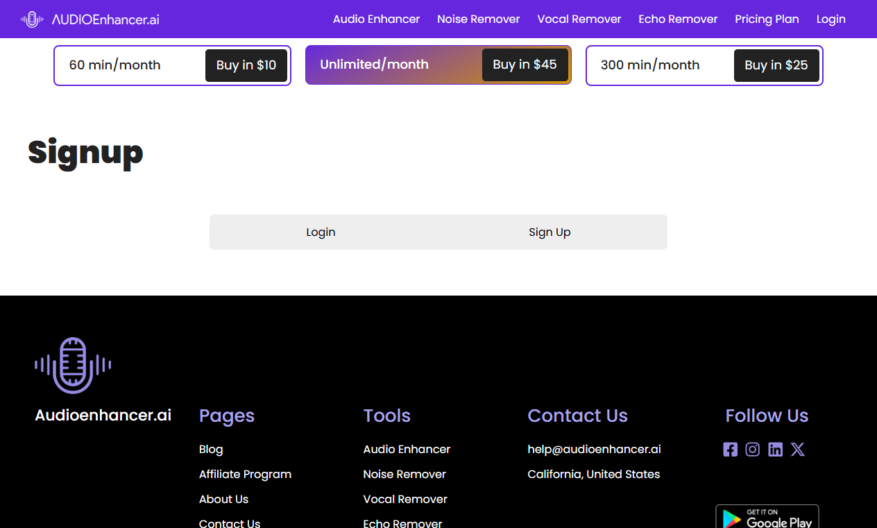Click the Contact Us footer heading

[577, 416]
